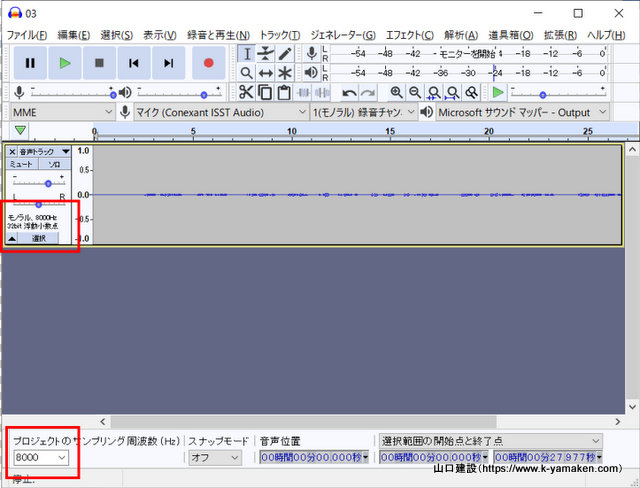Stop playback with the Stop button
This screenshot has width=640, height=488.
point(99,63)
